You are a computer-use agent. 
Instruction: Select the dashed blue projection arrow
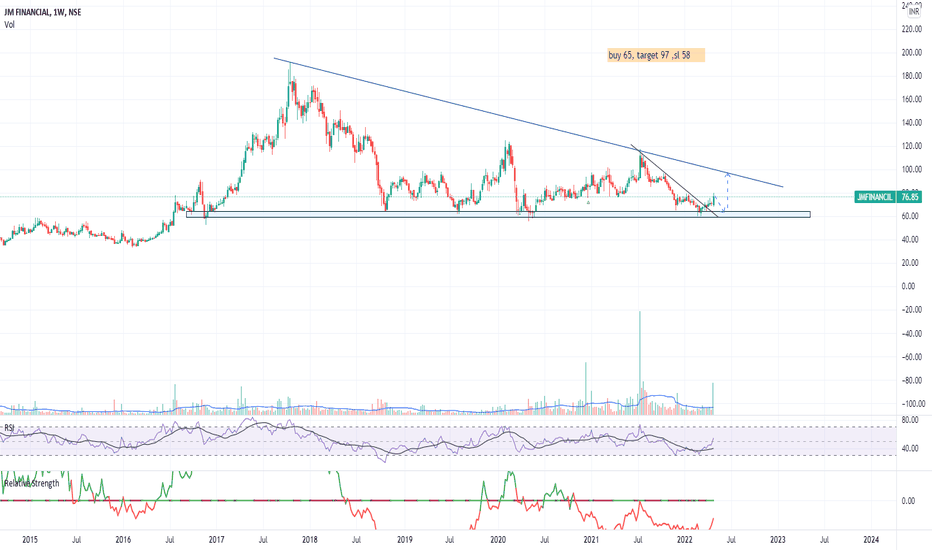(x=722, y=193)
